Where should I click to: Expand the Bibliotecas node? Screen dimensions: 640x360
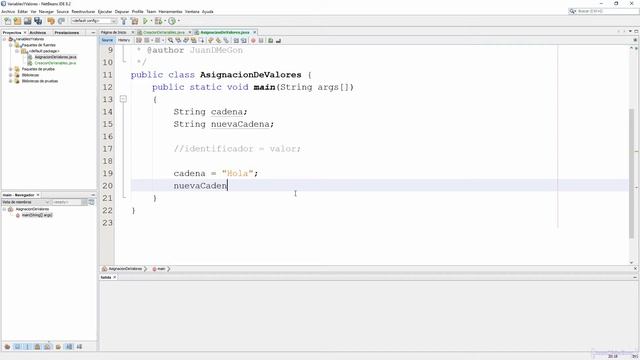click(x=11, y=75)
